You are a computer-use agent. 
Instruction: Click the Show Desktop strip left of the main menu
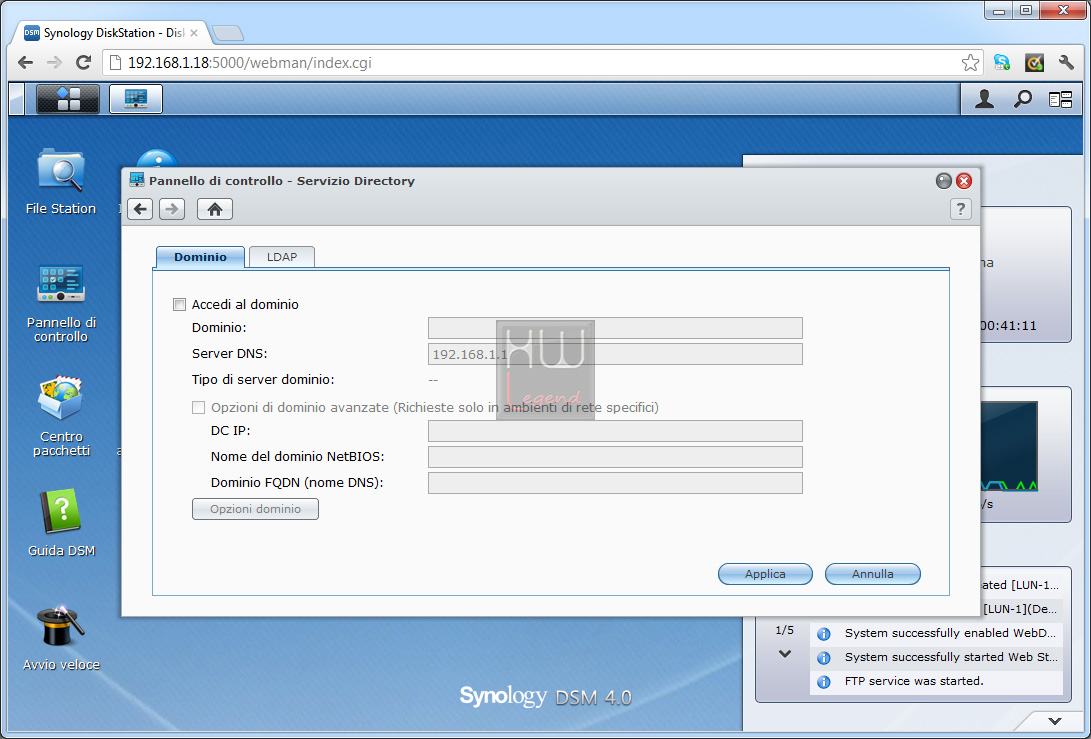click(16, 99)
